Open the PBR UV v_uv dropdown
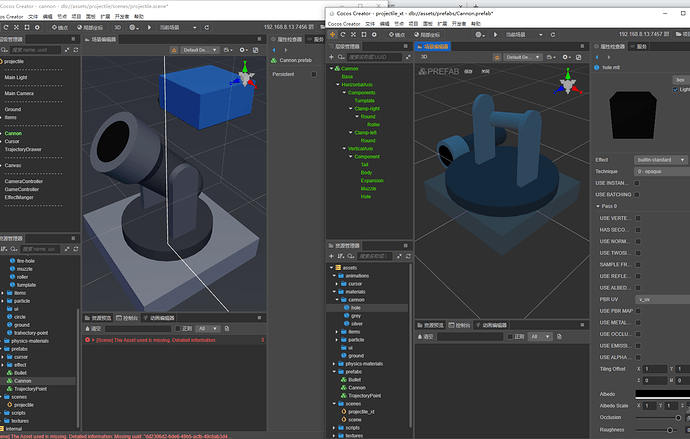The height and width of the screenshot is (439, 690). (x=662, y=300)
